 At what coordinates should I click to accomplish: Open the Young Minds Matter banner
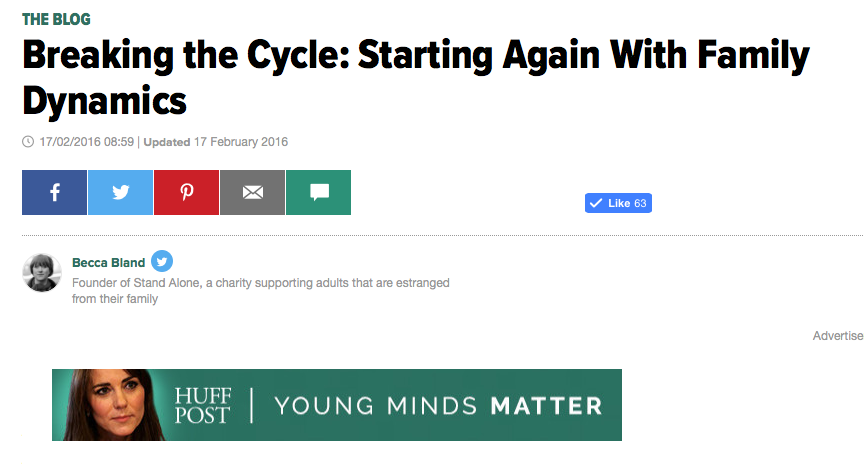(x=337, y=405)
